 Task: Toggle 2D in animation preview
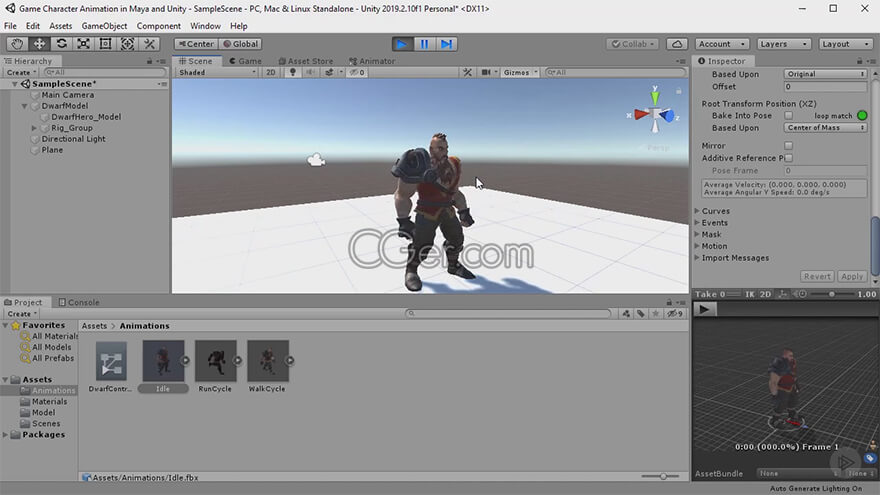point(766,294)
